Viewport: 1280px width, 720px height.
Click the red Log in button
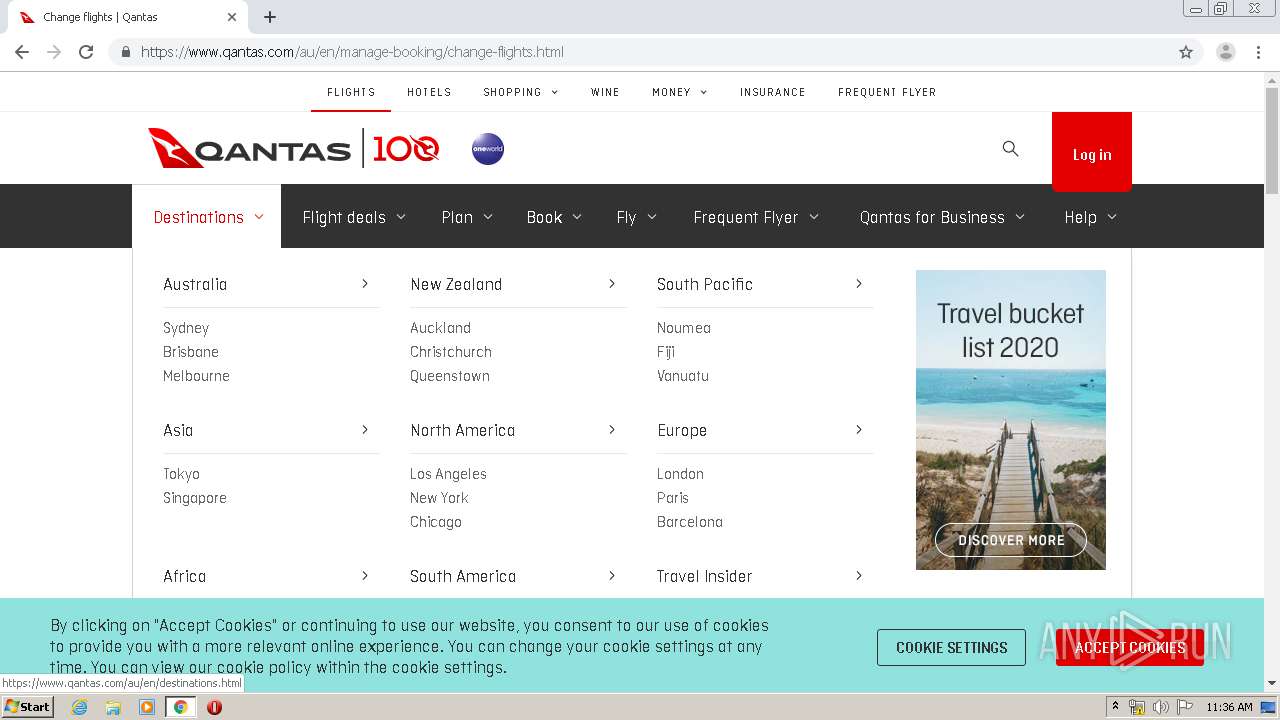(1092, 152)
